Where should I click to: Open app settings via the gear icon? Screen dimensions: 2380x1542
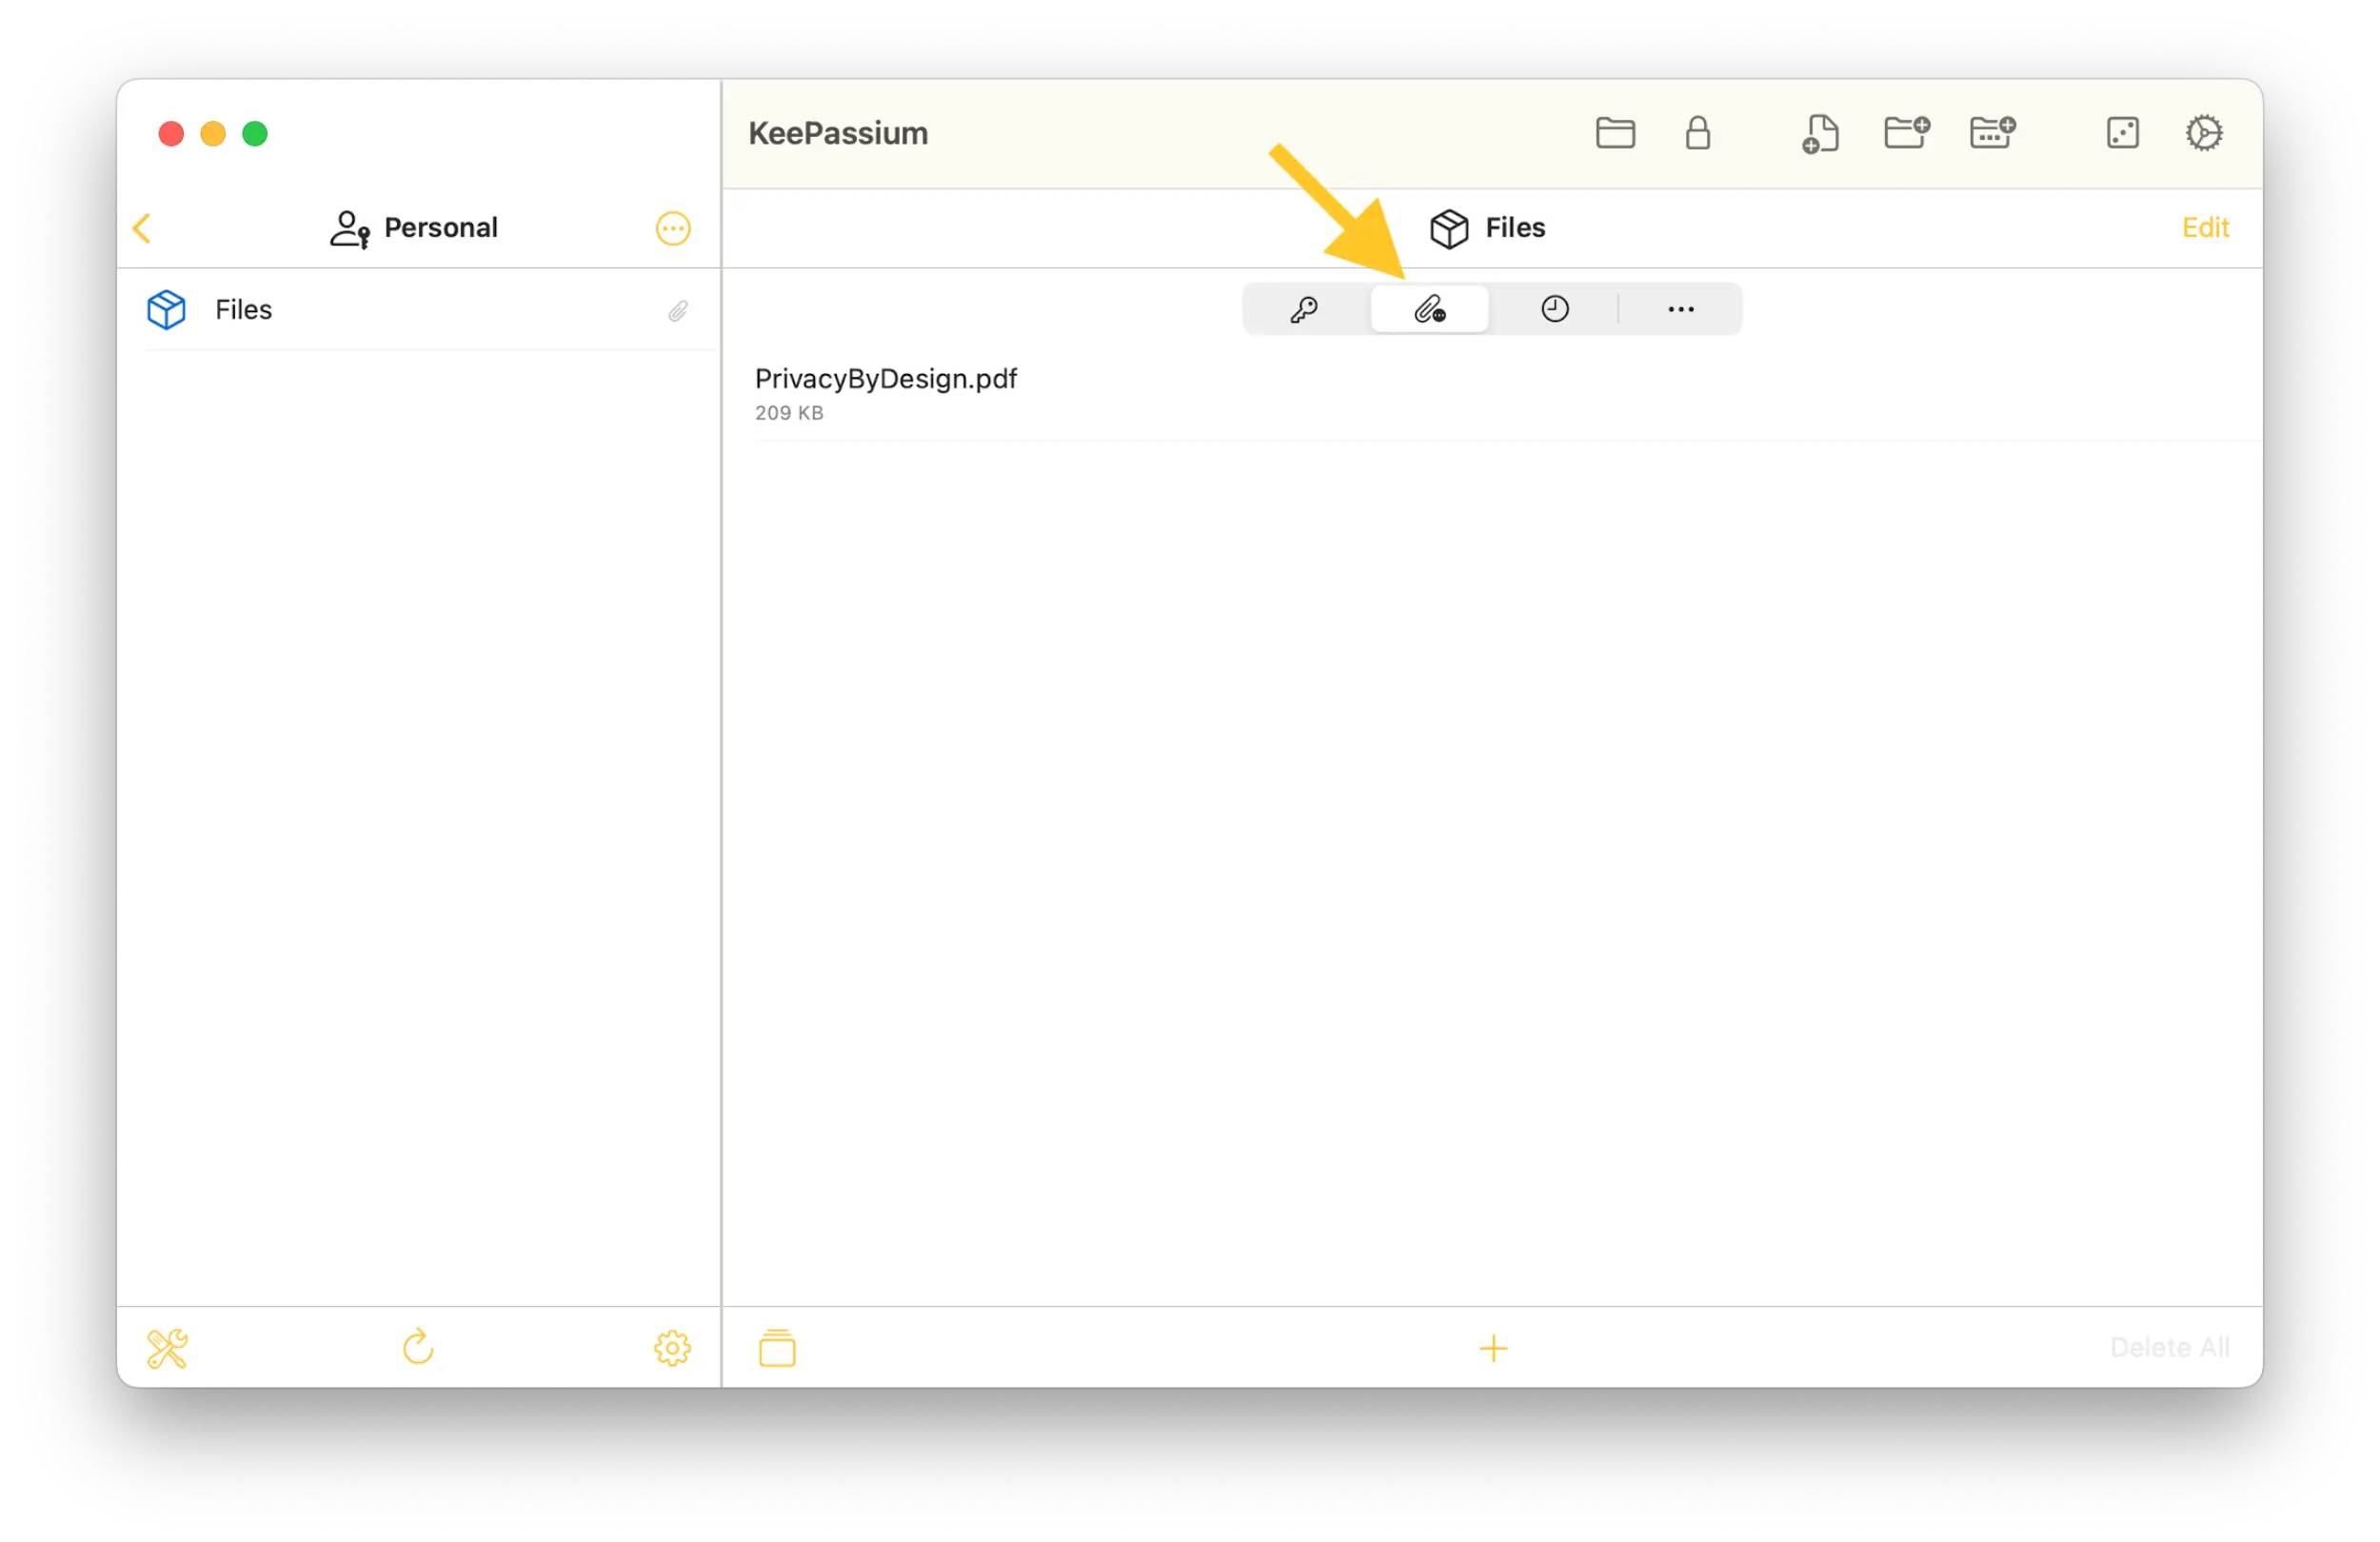[x=2205, y=133]
